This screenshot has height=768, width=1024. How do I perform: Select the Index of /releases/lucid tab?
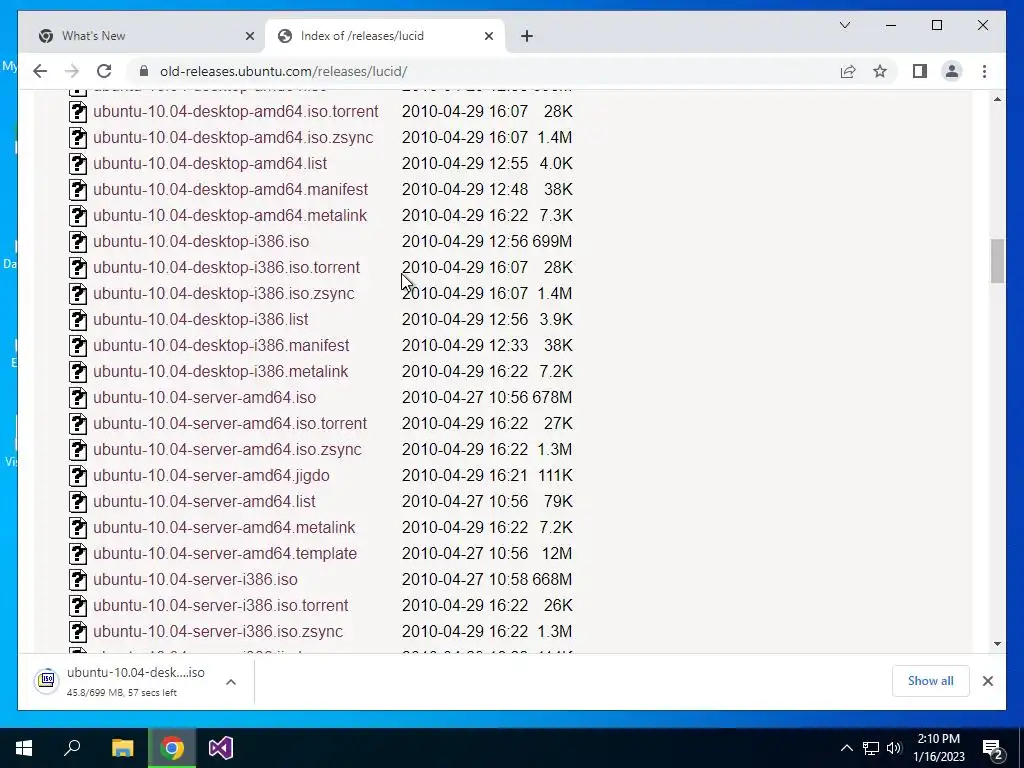pos(384,36)
